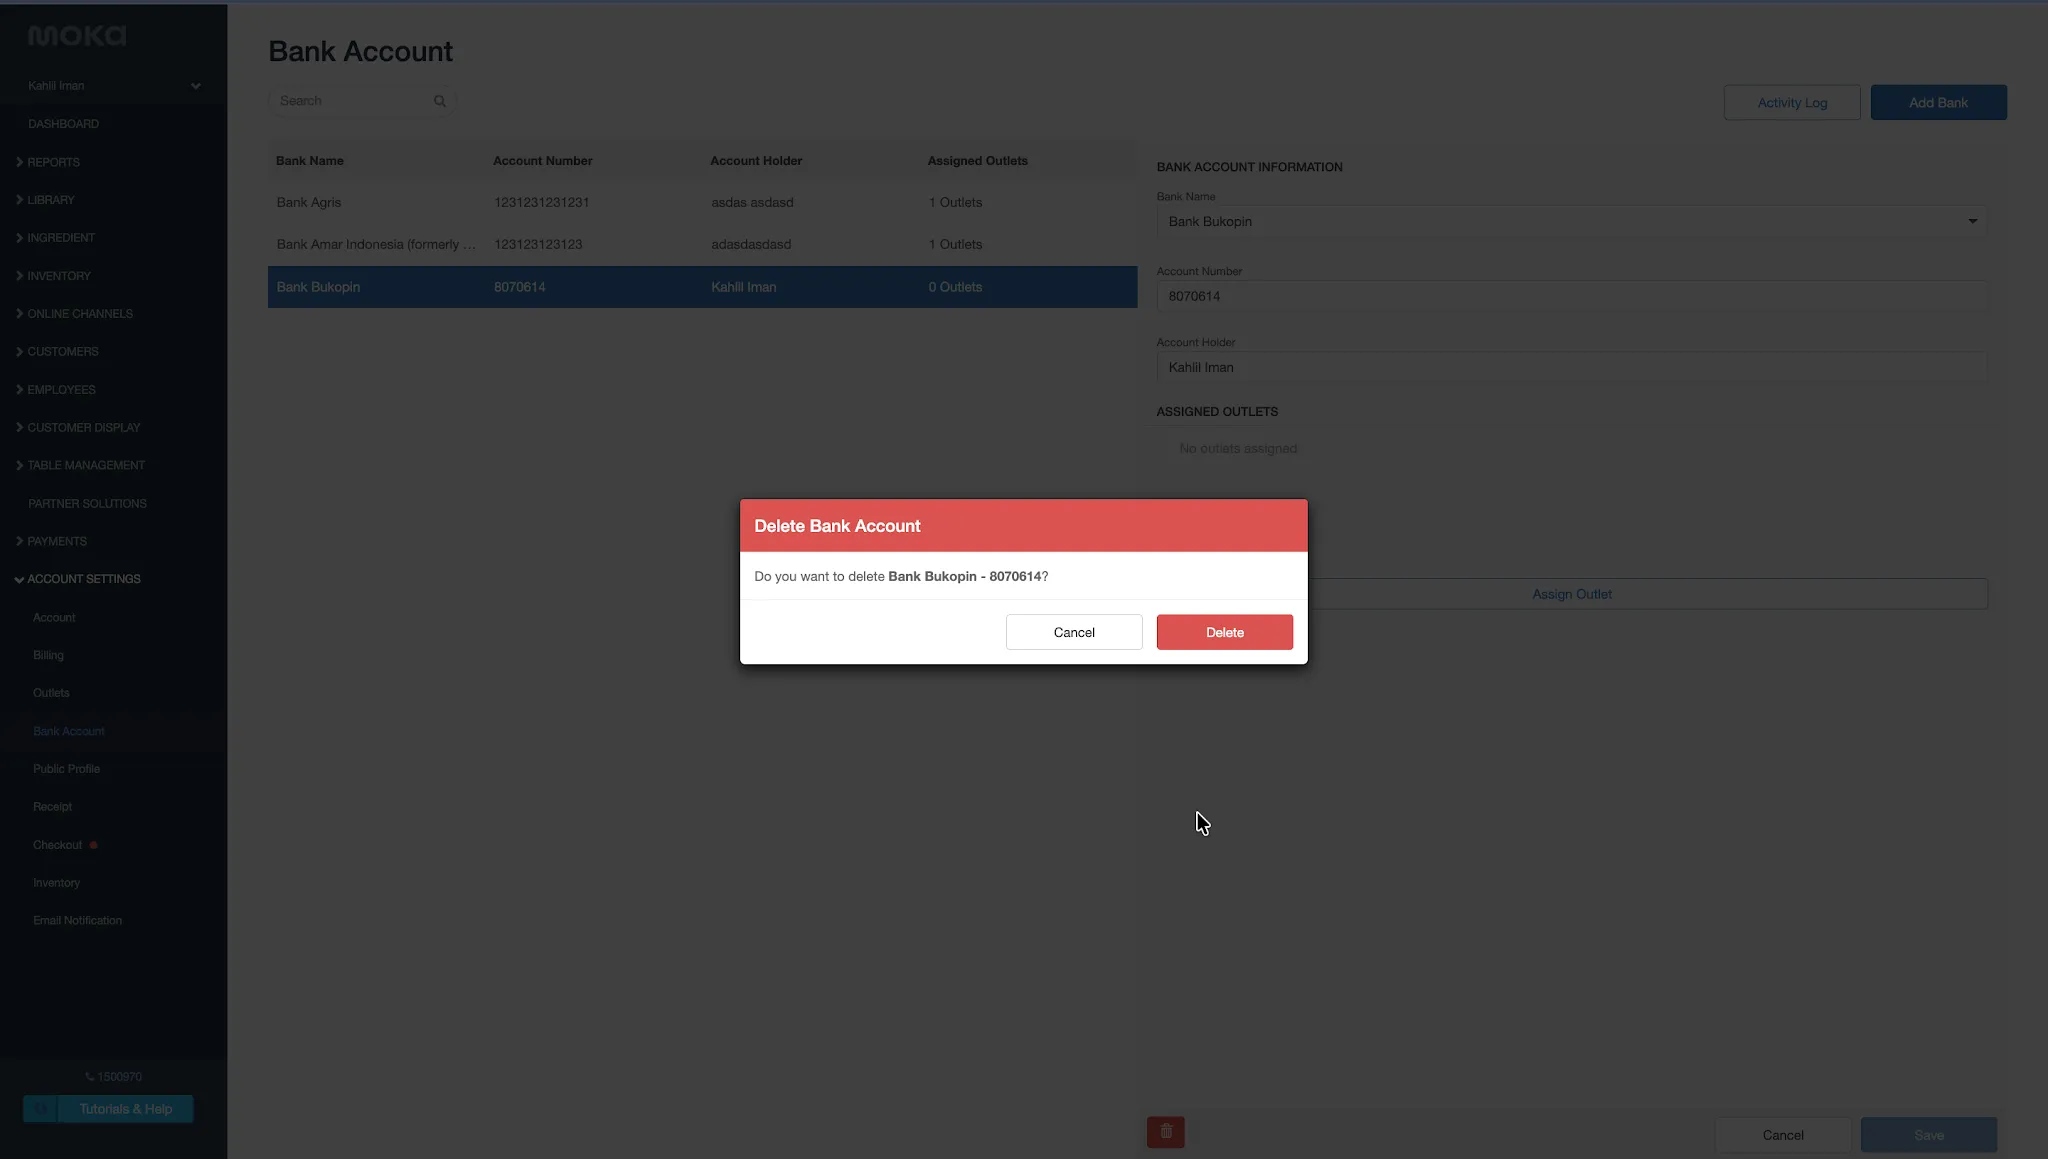Click account holder asdas asdasd
Image resolution: width=2048 pixels, height=1159 pixels.
tap(752, 203)
